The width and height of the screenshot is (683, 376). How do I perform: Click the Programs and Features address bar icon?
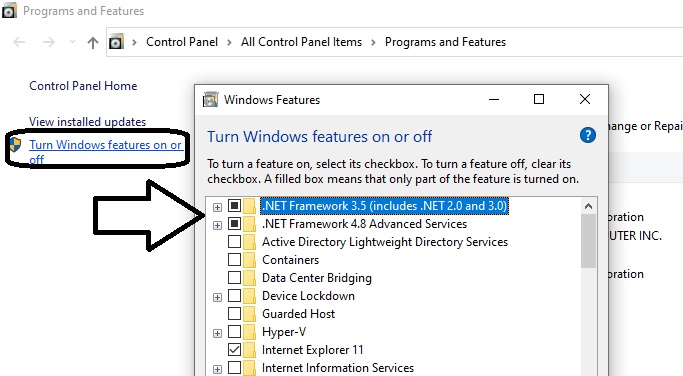click(x=116, y=42)
